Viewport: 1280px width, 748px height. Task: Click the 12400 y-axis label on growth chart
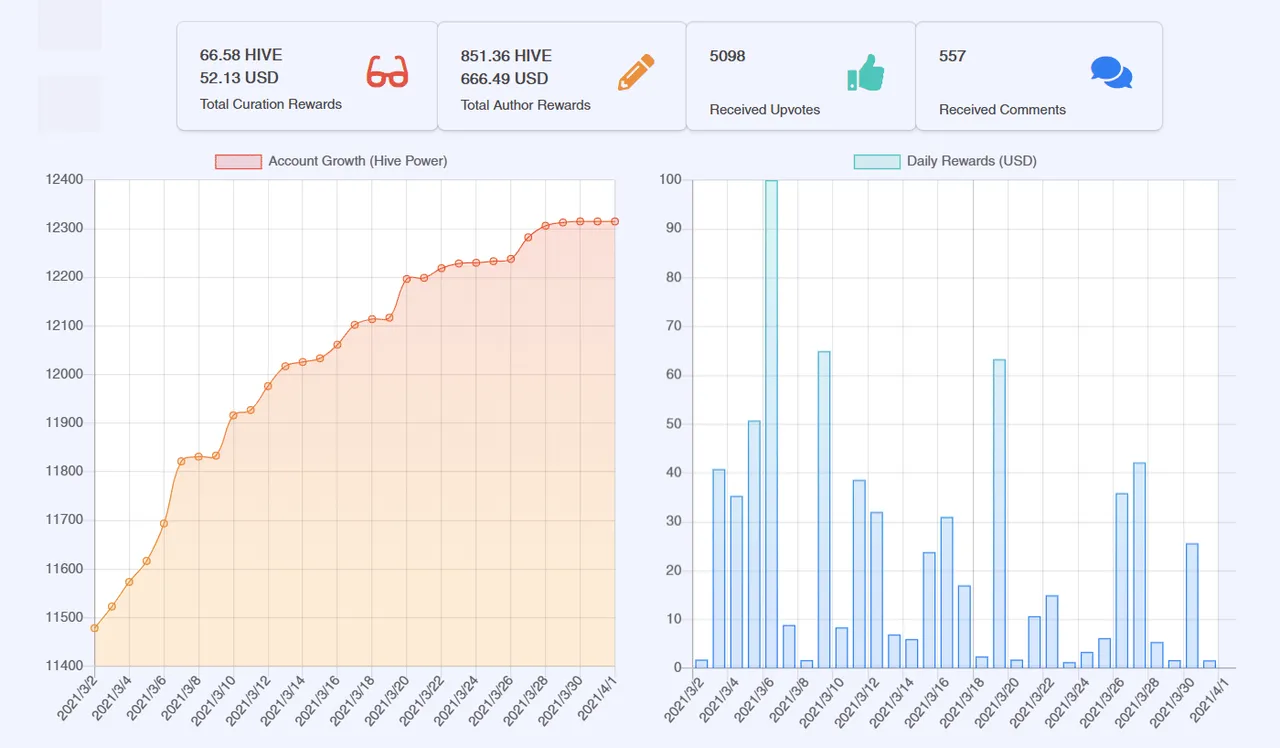[x=64, y=180]
